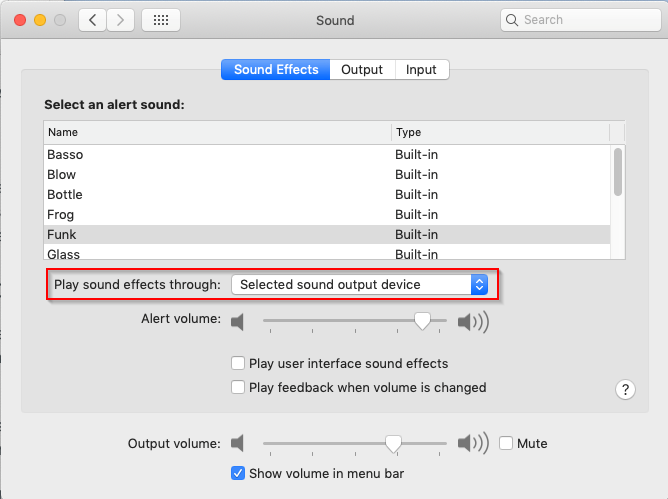
Task: Click the Alert volume slider track
Action: pos(354,320)
